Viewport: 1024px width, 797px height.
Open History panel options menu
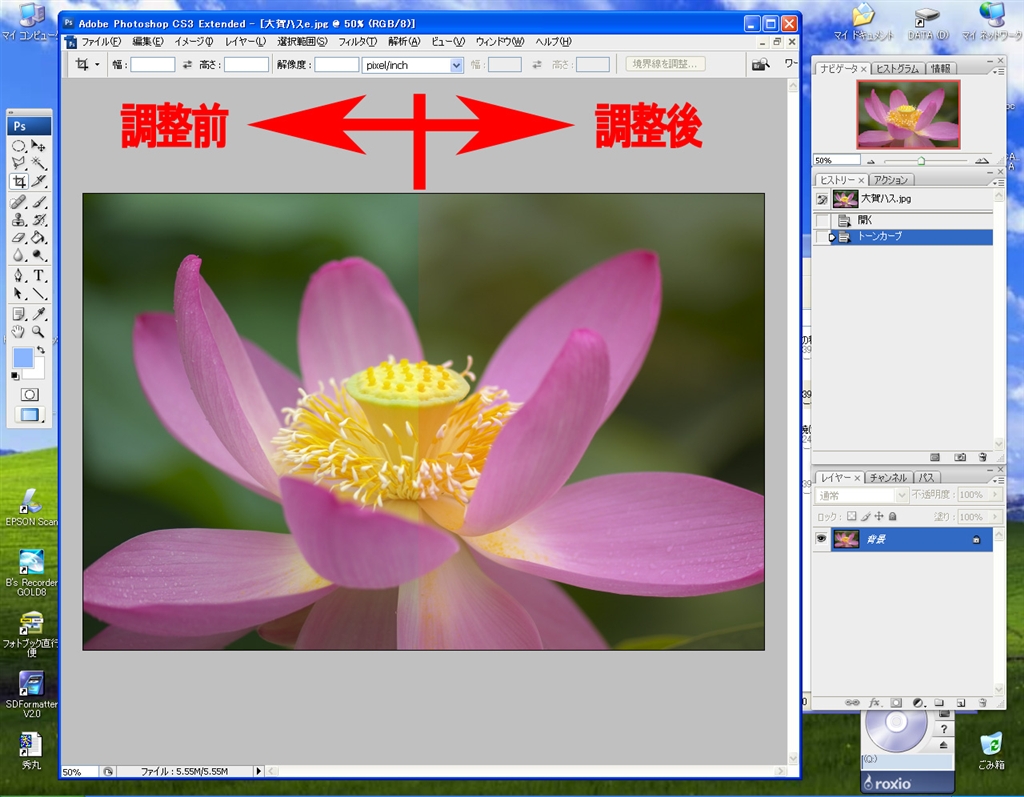pos(998,183)
